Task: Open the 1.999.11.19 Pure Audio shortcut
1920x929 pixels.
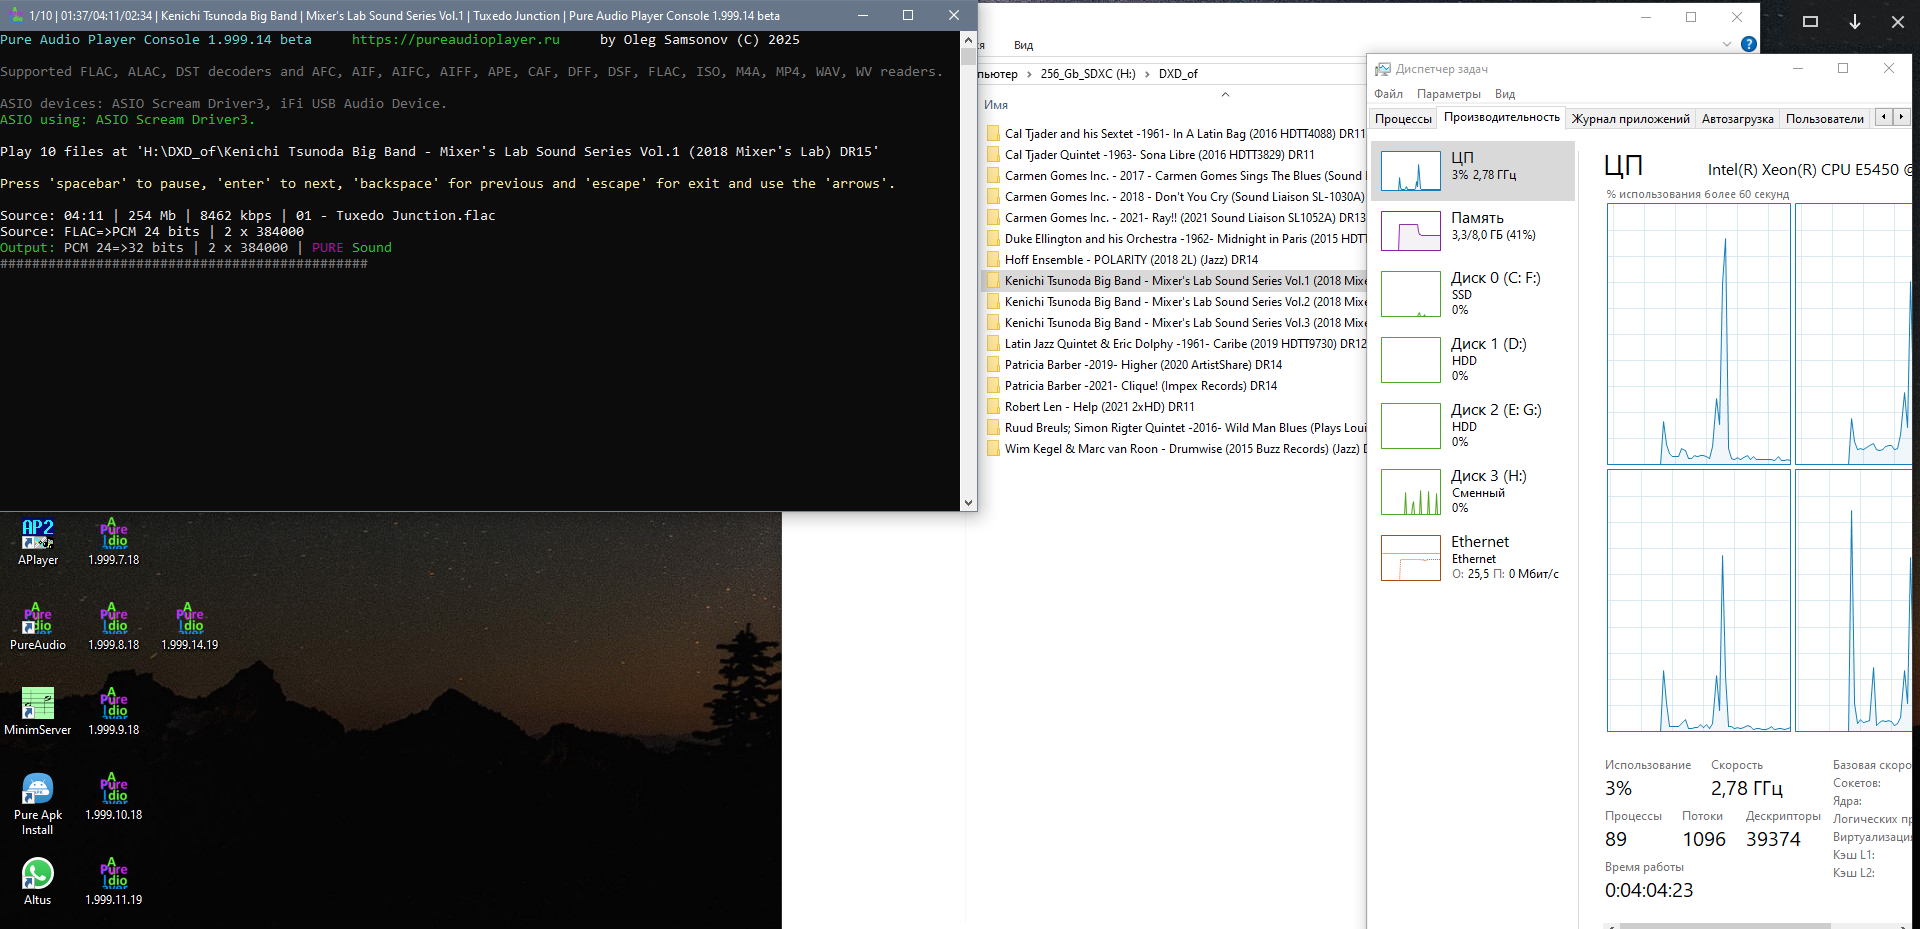Action: point(114,881)
